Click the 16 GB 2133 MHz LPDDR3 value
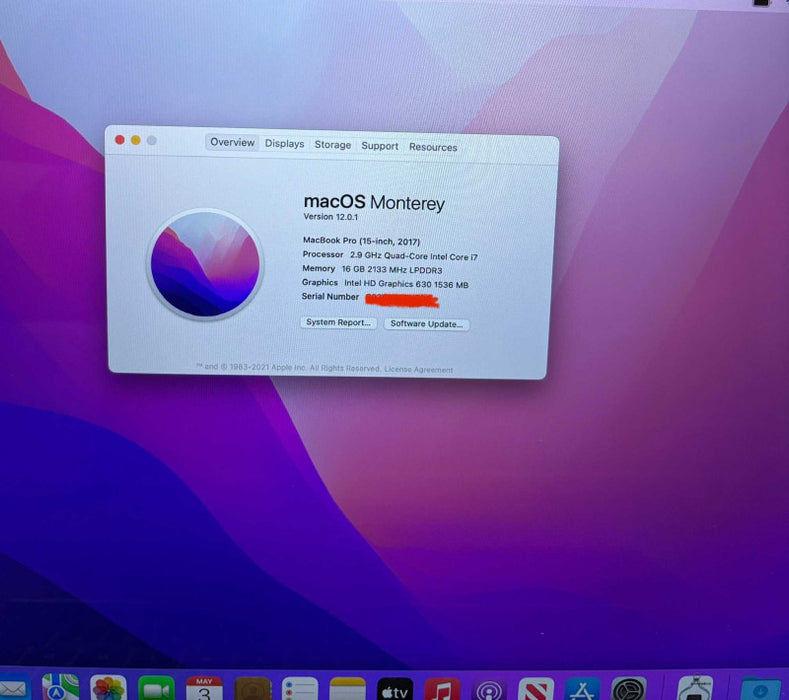The image size is (789, 700). tap(392, 270)
